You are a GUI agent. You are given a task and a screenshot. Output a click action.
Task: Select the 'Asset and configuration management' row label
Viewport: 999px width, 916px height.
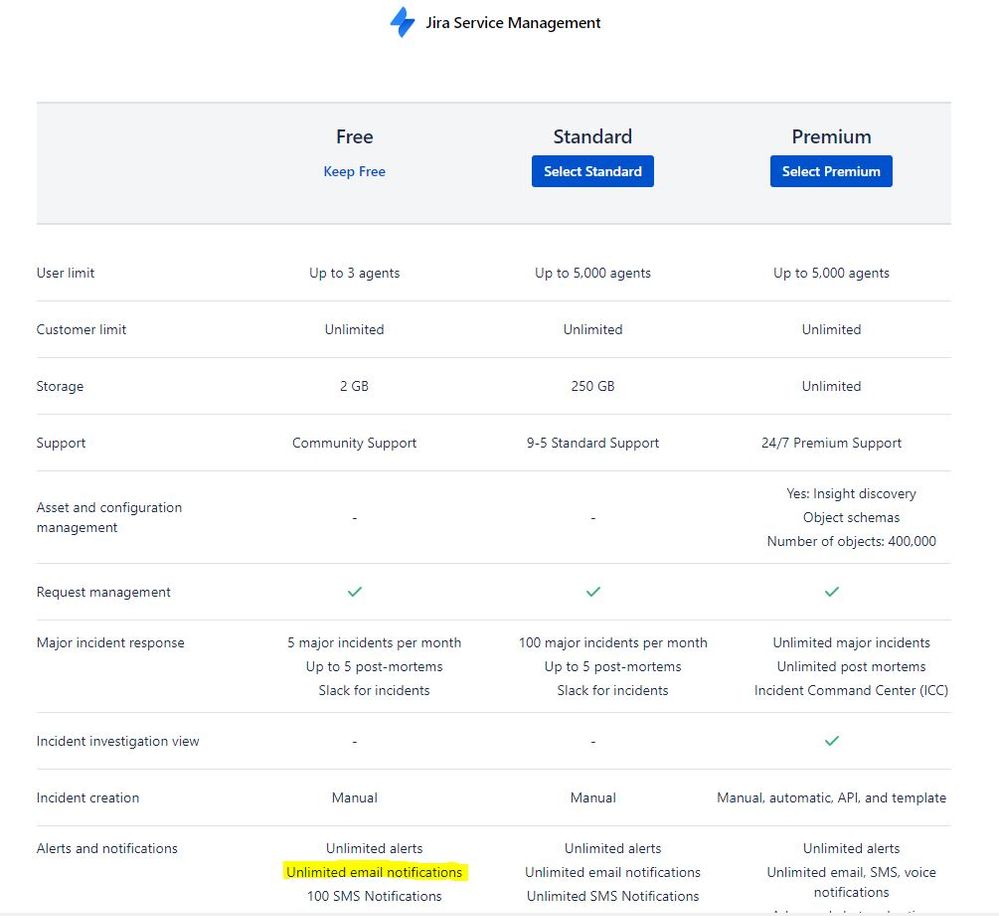pos(109,517)
